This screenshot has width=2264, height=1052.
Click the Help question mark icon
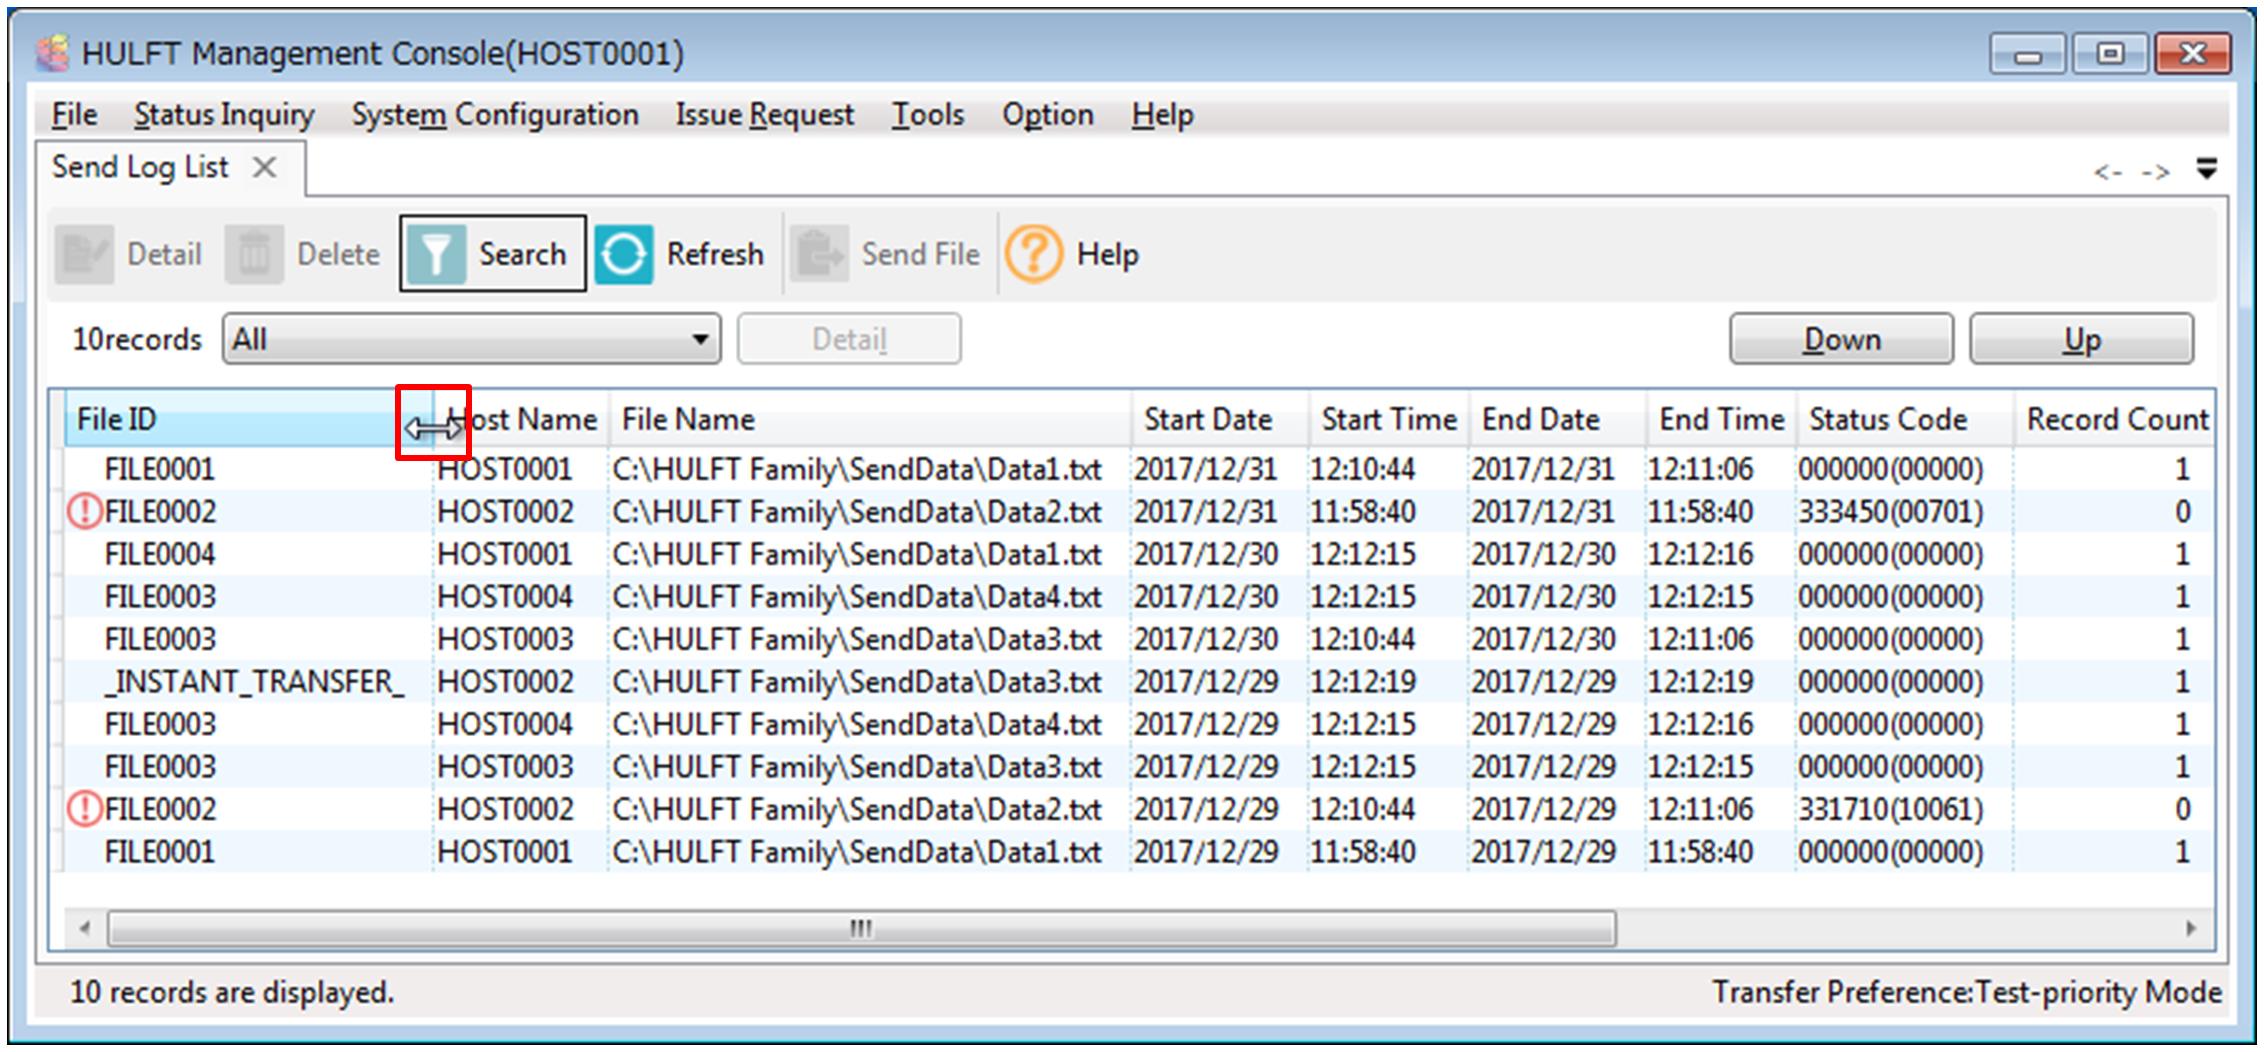point(1033,255)
